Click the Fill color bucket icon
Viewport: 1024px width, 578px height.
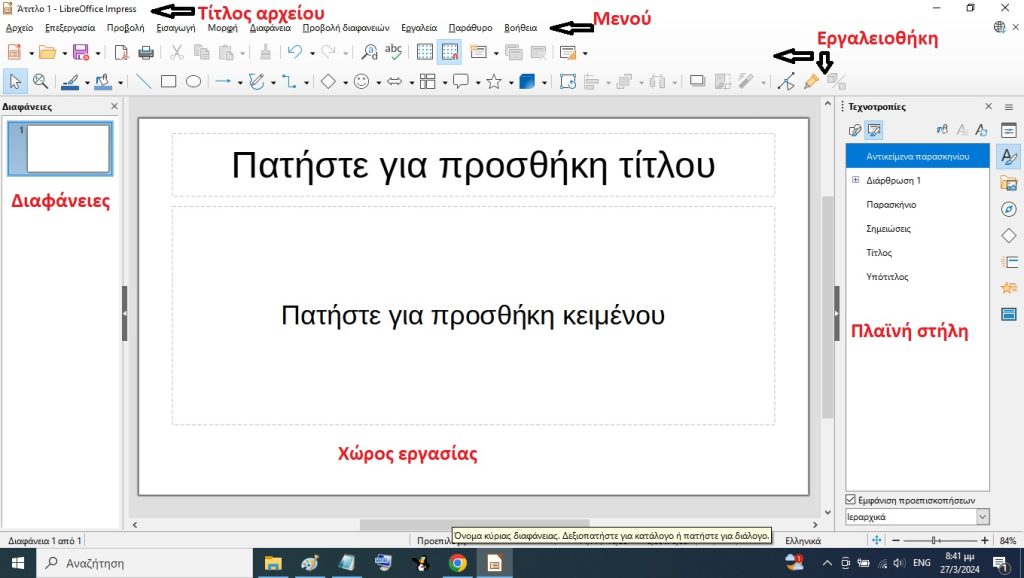[103, 82]
